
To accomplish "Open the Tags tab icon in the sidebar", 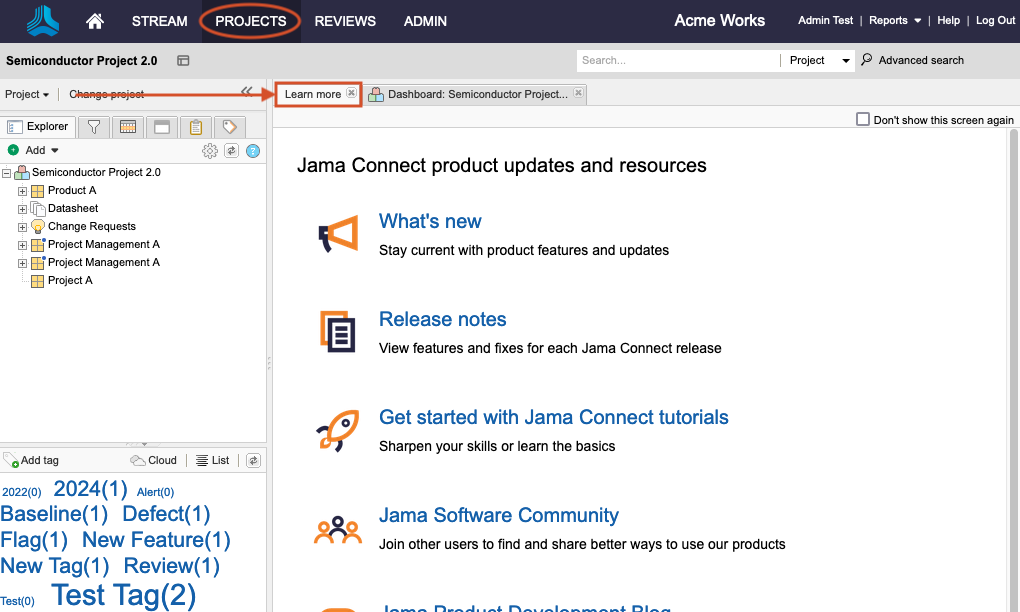I will click(229, 127).
